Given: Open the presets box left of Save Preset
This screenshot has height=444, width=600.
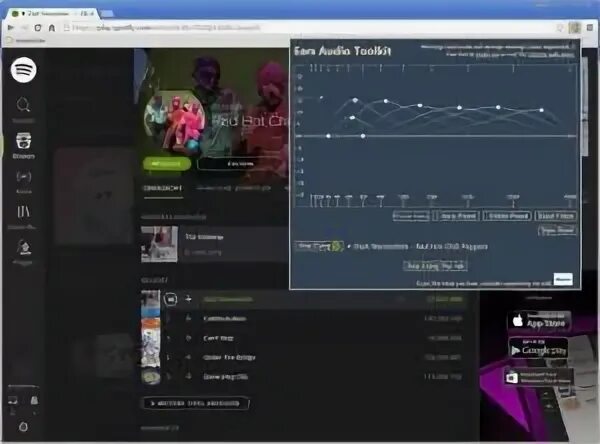Looking at the screenshot, I should 411,216.
